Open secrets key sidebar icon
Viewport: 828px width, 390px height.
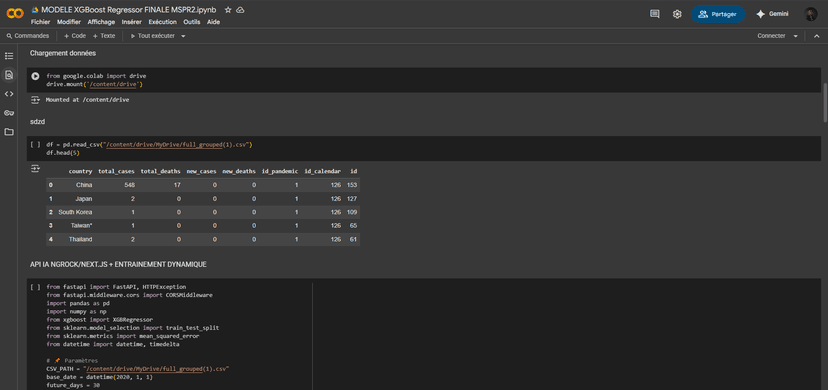[9, 113]
